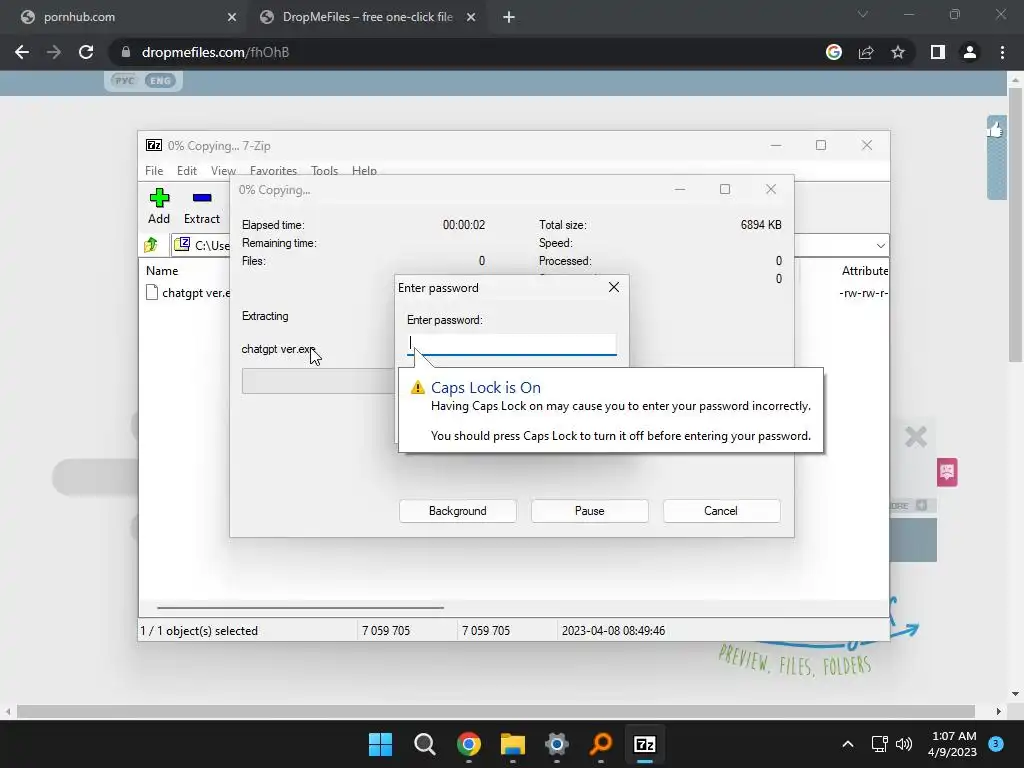The height and width of the screenshot is (768, 1024).
Task: Click the chatgpt ver file icon in the list
Action: [152, 293]
